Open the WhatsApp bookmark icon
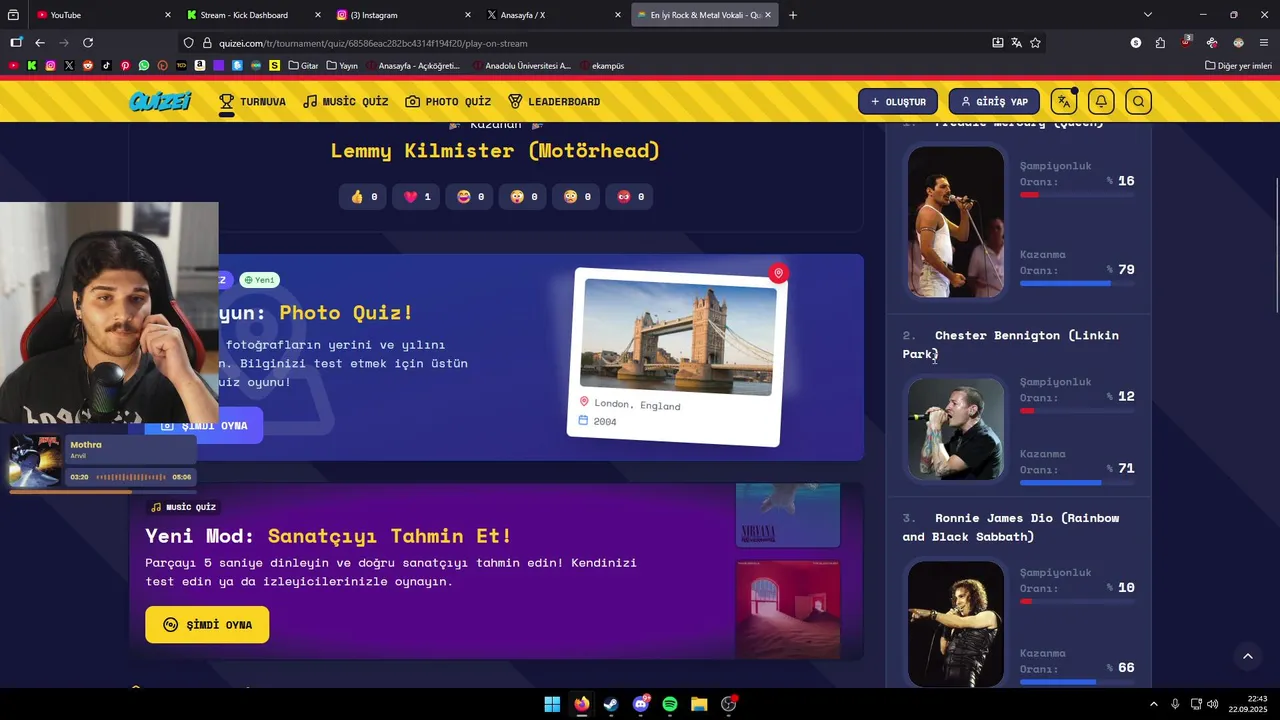 [x=144, y=66]
